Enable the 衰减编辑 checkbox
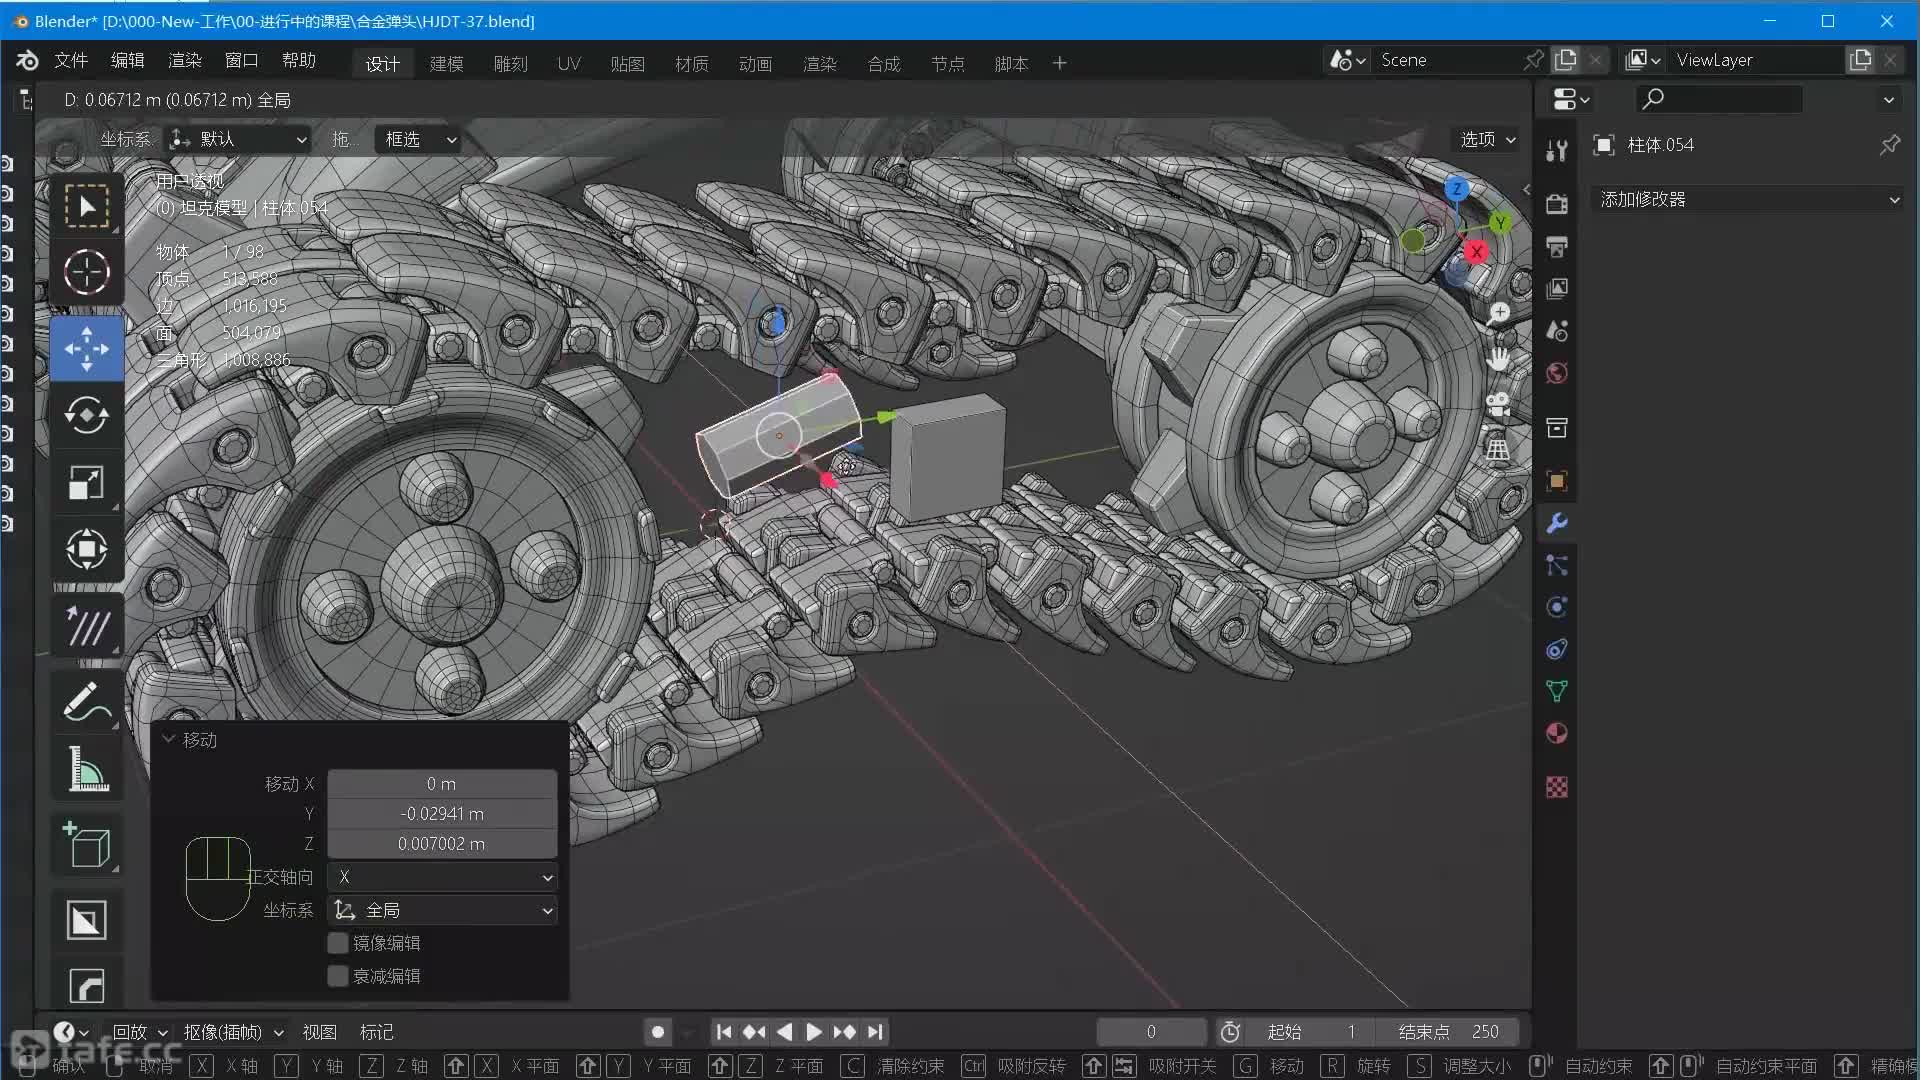The height and width of the screenshot is (1080, 1920). (x=338, y=976)
